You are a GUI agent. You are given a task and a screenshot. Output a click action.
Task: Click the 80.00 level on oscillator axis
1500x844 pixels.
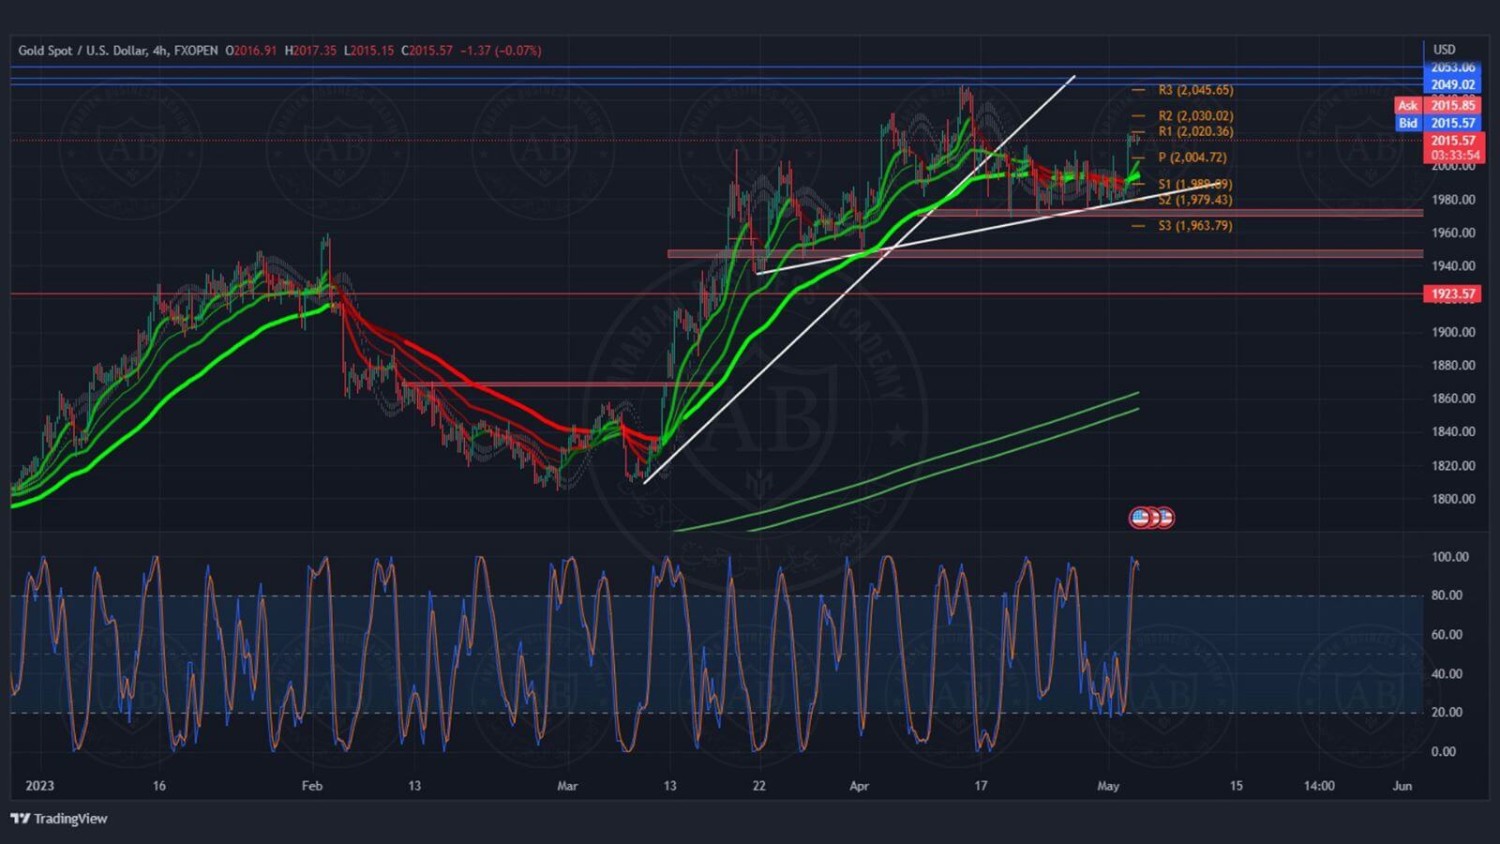pyautogui.click(x=1447, y=595)
